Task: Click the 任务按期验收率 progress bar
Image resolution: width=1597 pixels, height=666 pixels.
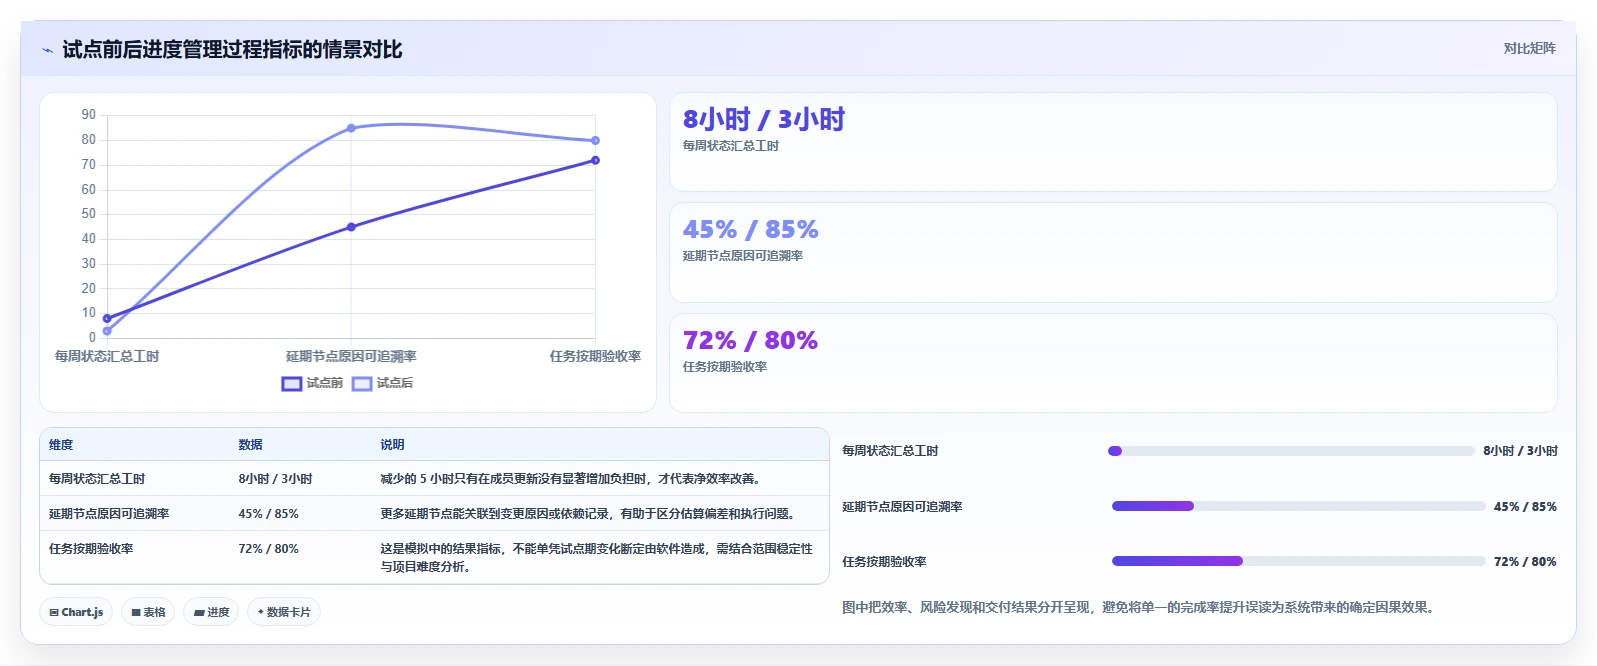Action: click(1298, 561)
